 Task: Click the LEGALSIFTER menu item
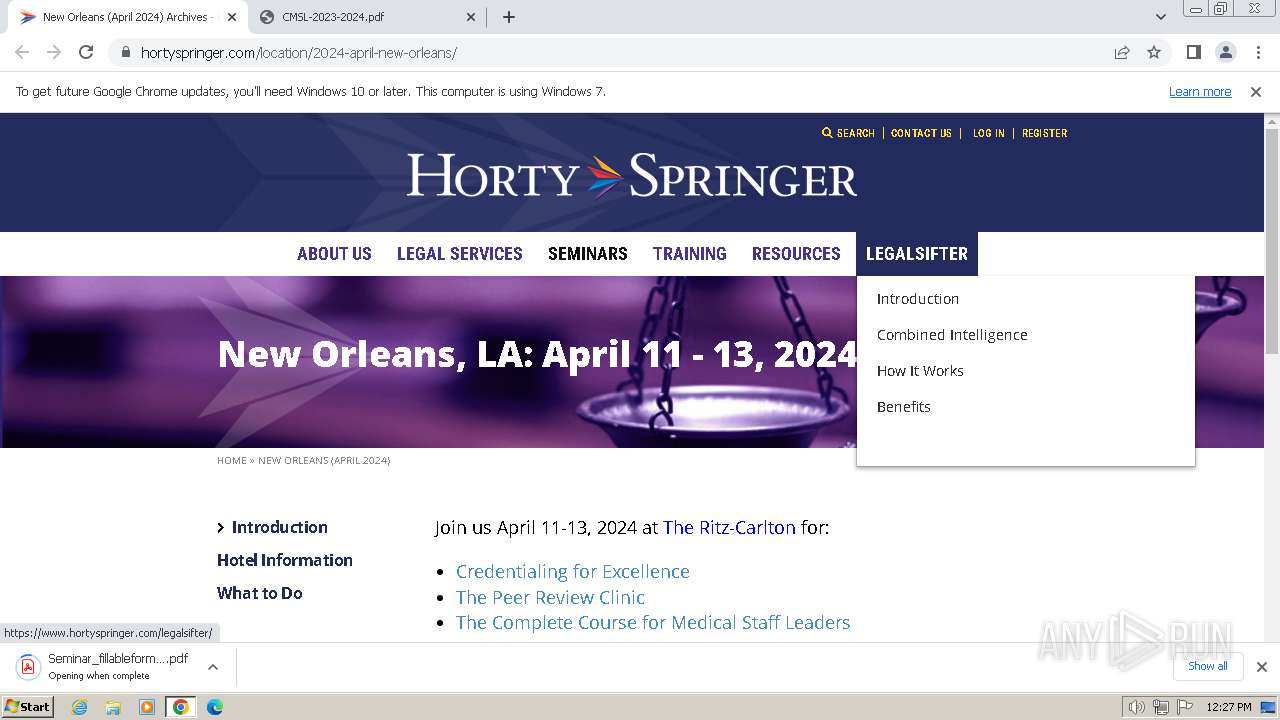coord(917,254)
